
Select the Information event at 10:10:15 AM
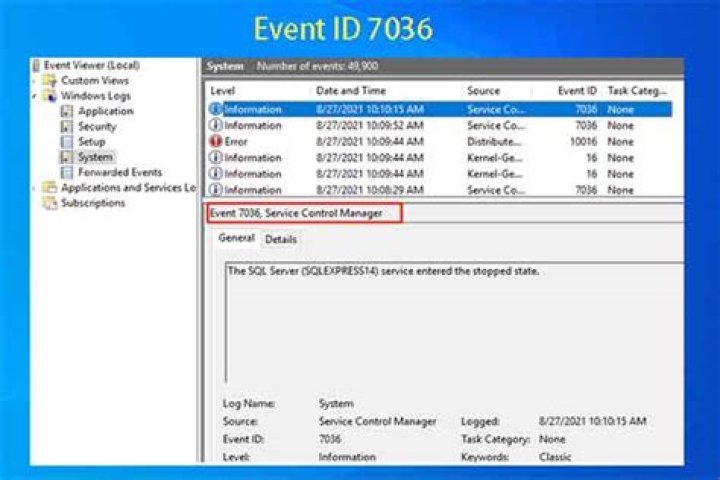coord(440,109)
